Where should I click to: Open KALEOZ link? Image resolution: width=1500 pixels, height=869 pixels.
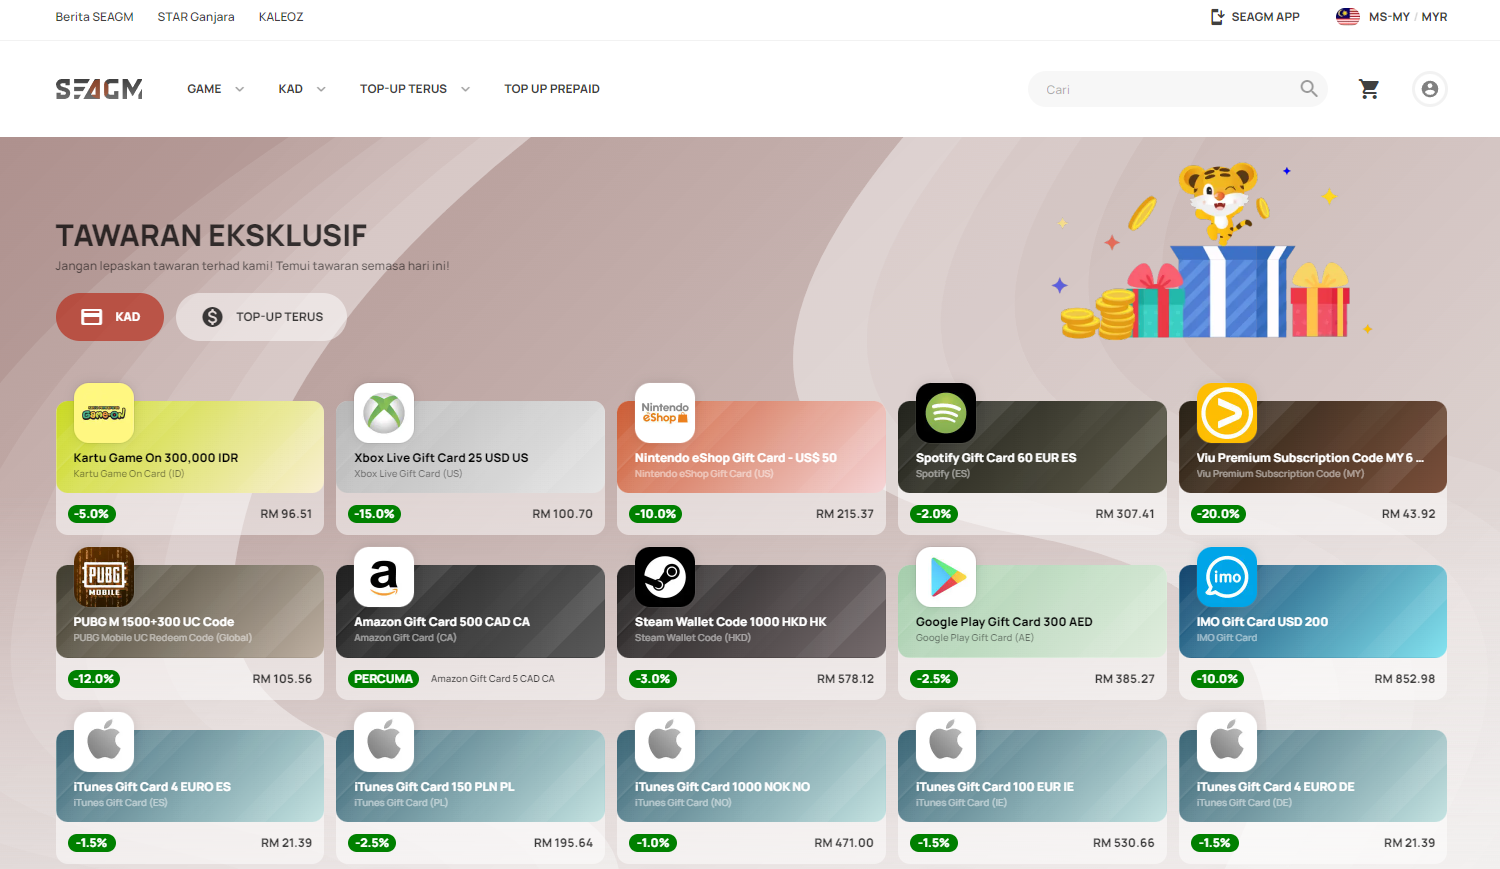pyautogui.click(x=281, y=17)
